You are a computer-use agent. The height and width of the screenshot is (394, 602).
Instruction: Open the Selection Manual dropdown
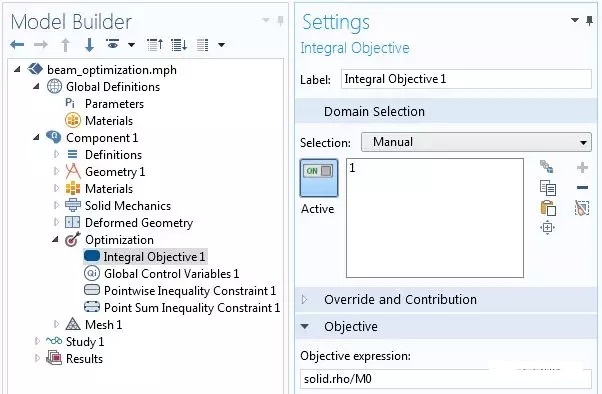[x=476, y=142]
